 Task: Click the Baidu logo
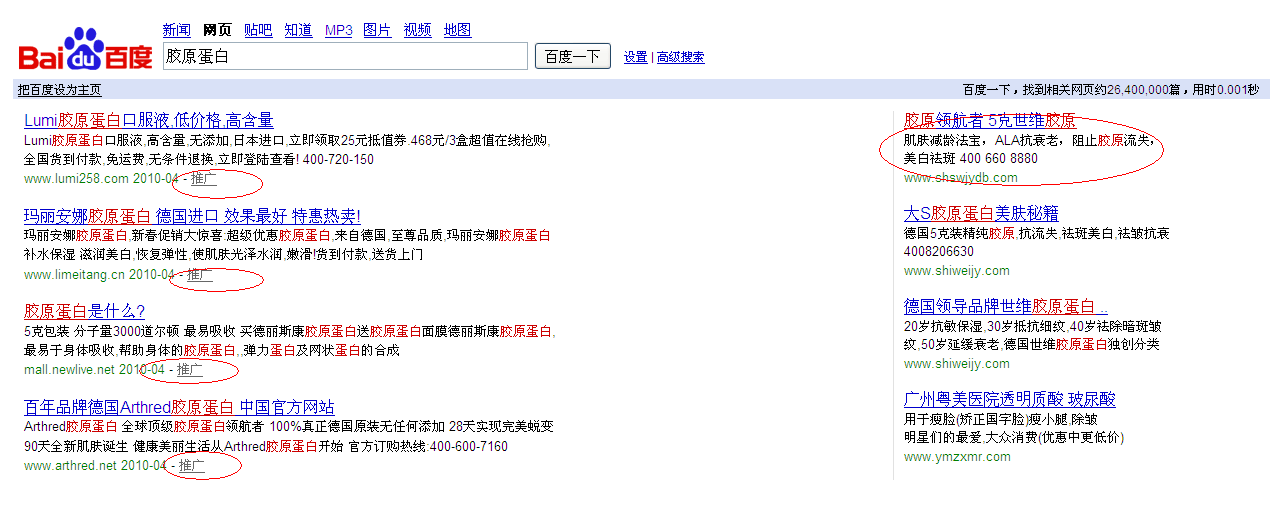tap(85, 51)
